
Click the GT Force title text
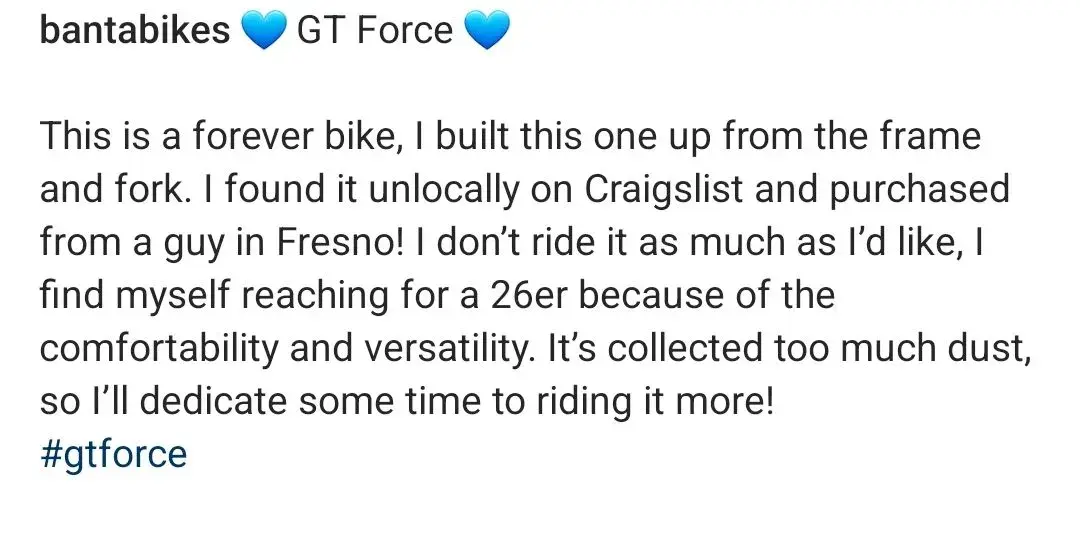click(375, 30)
